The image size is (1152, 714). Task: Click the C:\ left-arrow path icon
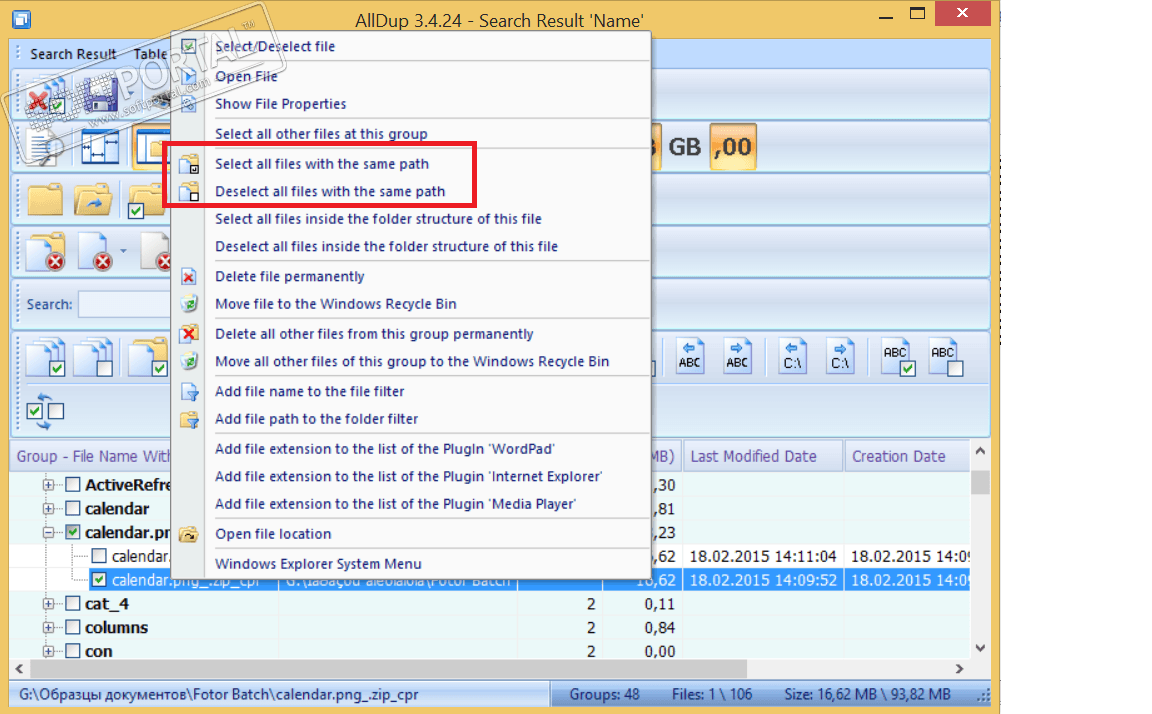point(793,356)
